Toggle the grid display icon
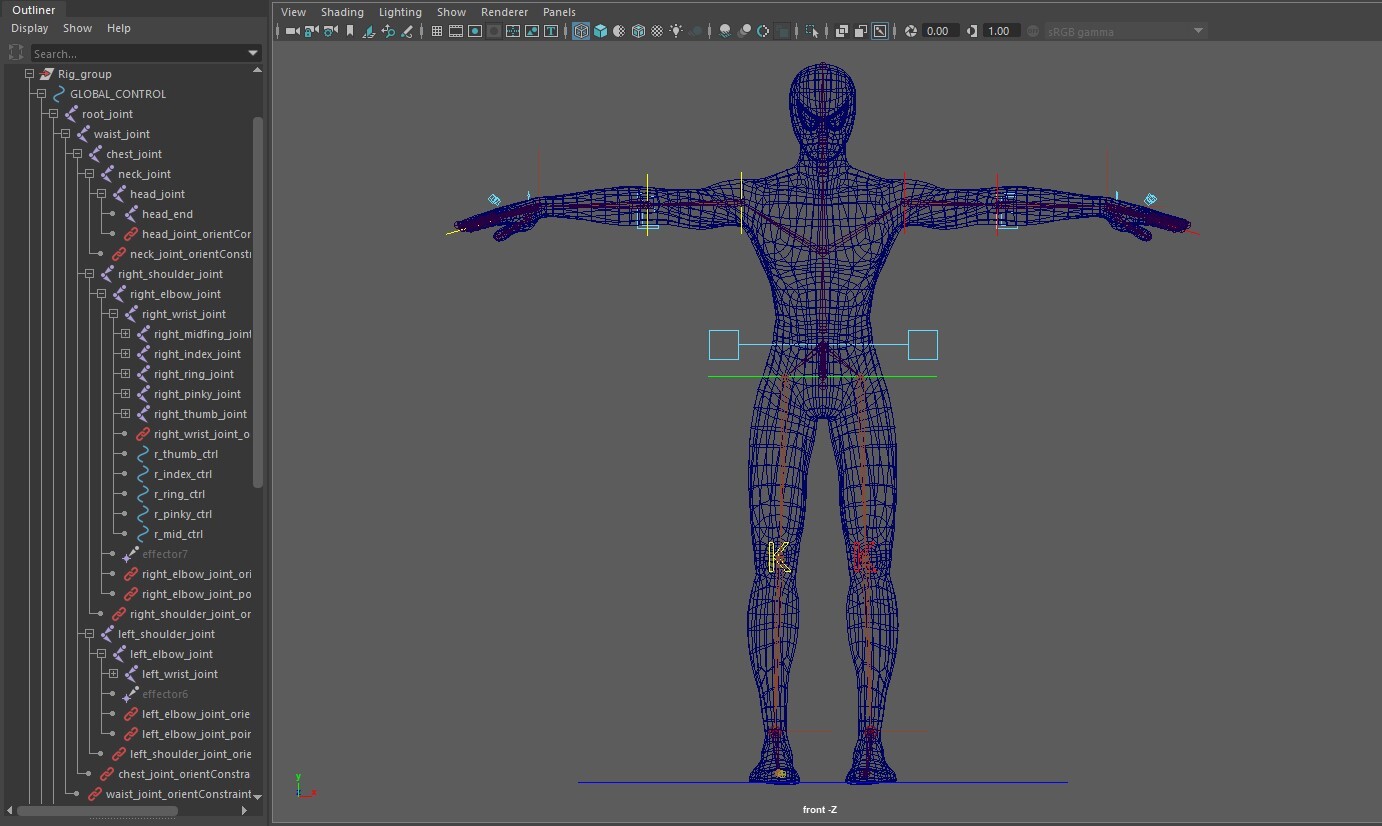Image resolution: width=1382 pixels, height=826 pixels. pos(437,31)
